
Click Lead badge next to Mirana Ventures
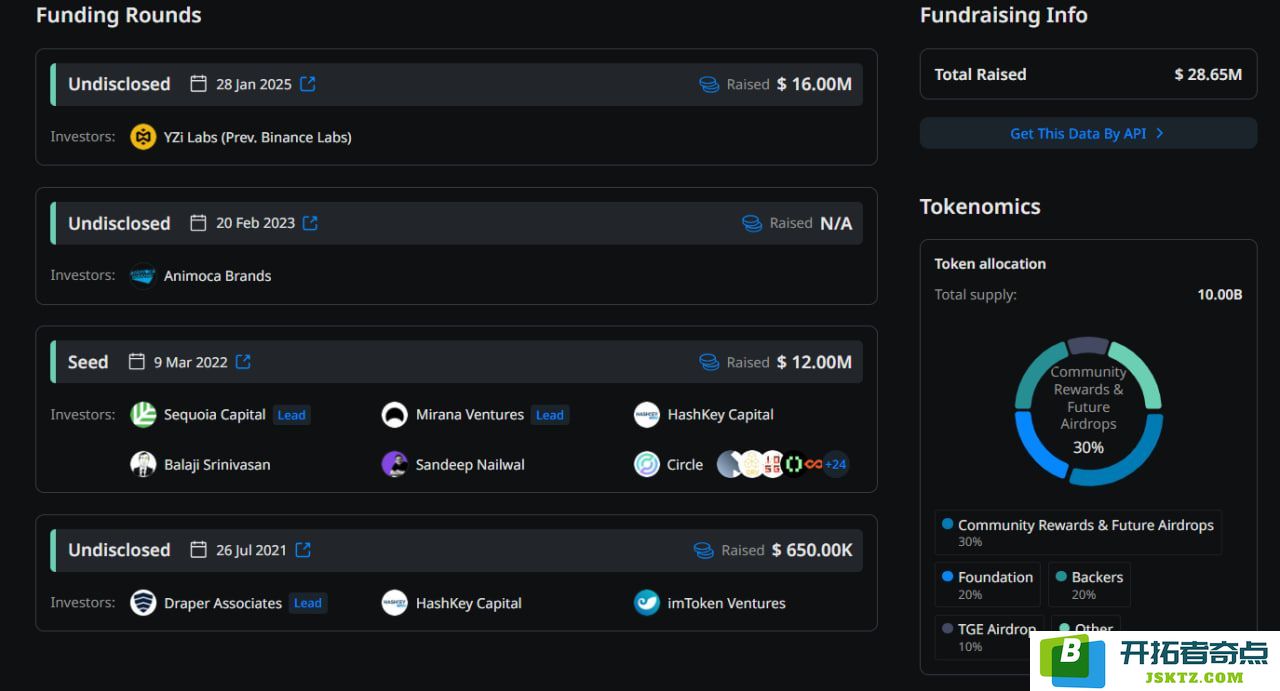[x=550, y=415]
